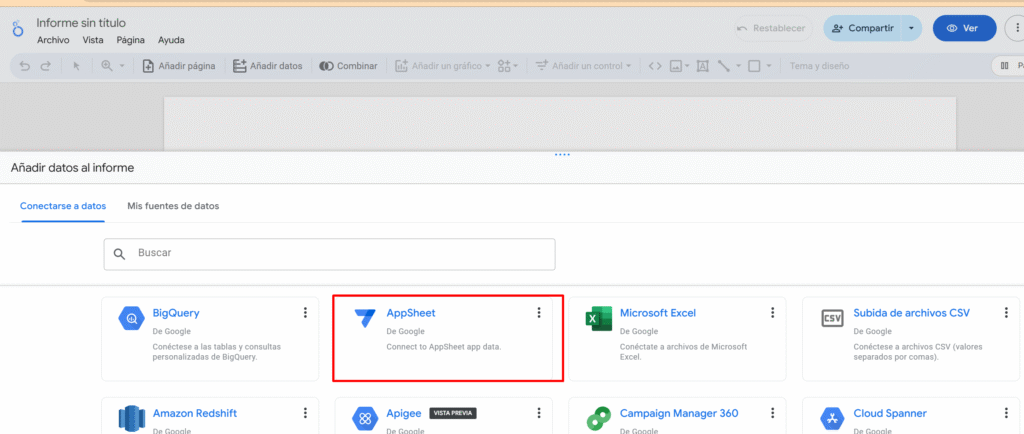Open Añadir un control dropdown
This screenshot has width=1024, height=434.
pyautogui.click(x=583, y=66)
